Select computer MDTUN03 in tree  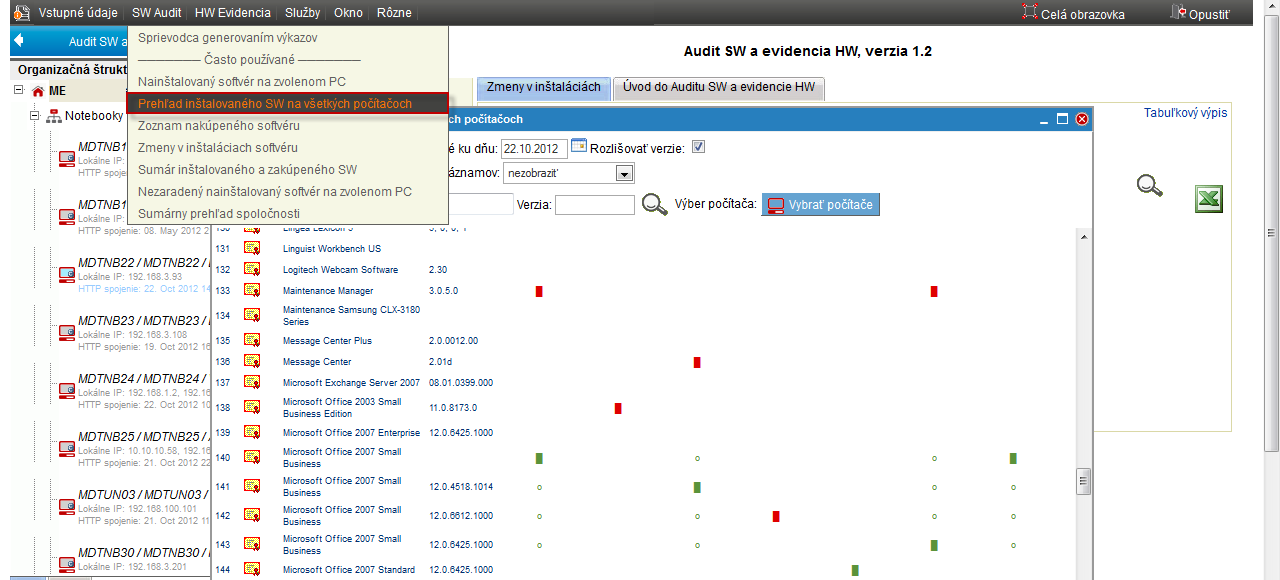coord(143,495)
